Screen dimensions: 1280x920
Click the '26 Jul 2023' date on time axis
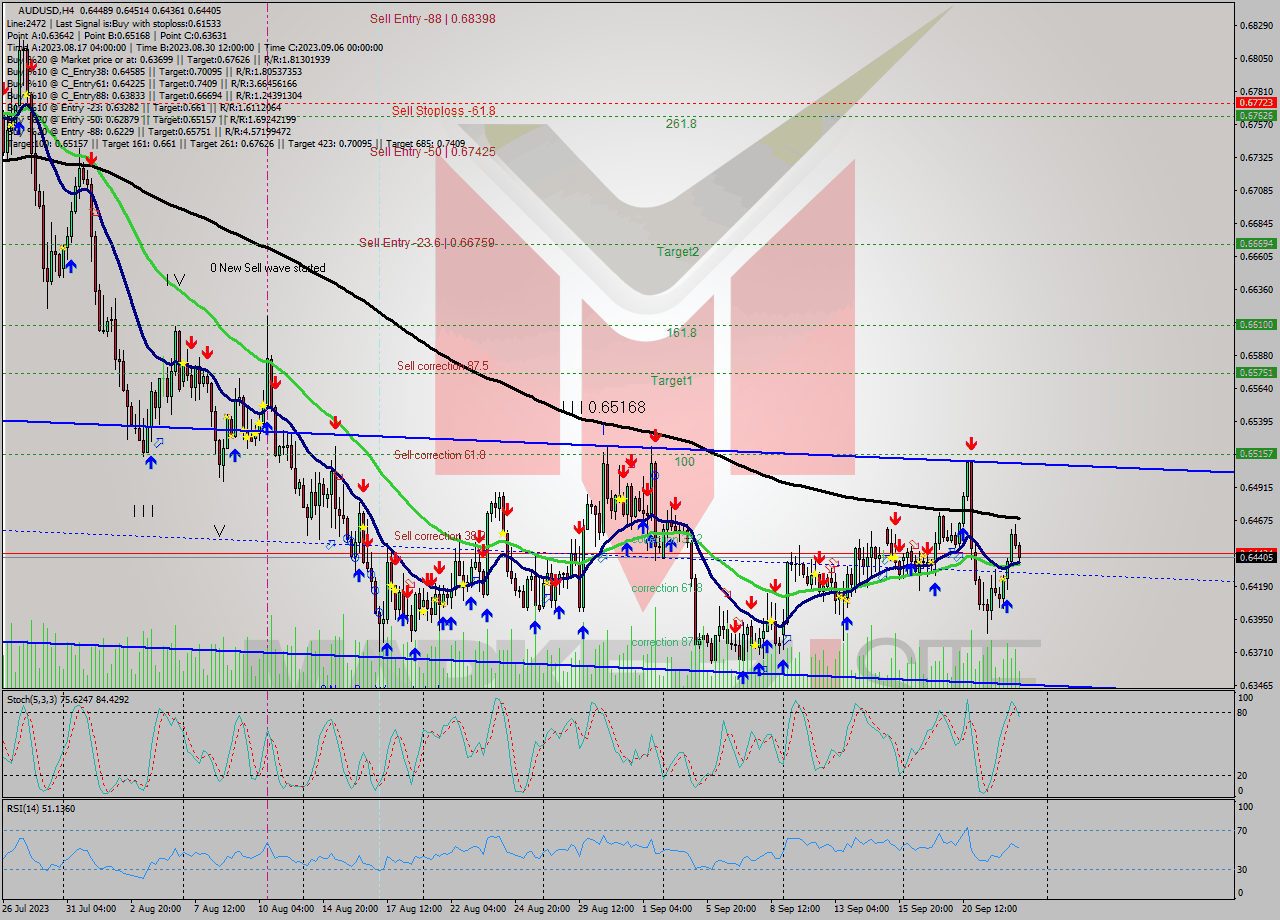pyautogui.click(x=25, y=909)
